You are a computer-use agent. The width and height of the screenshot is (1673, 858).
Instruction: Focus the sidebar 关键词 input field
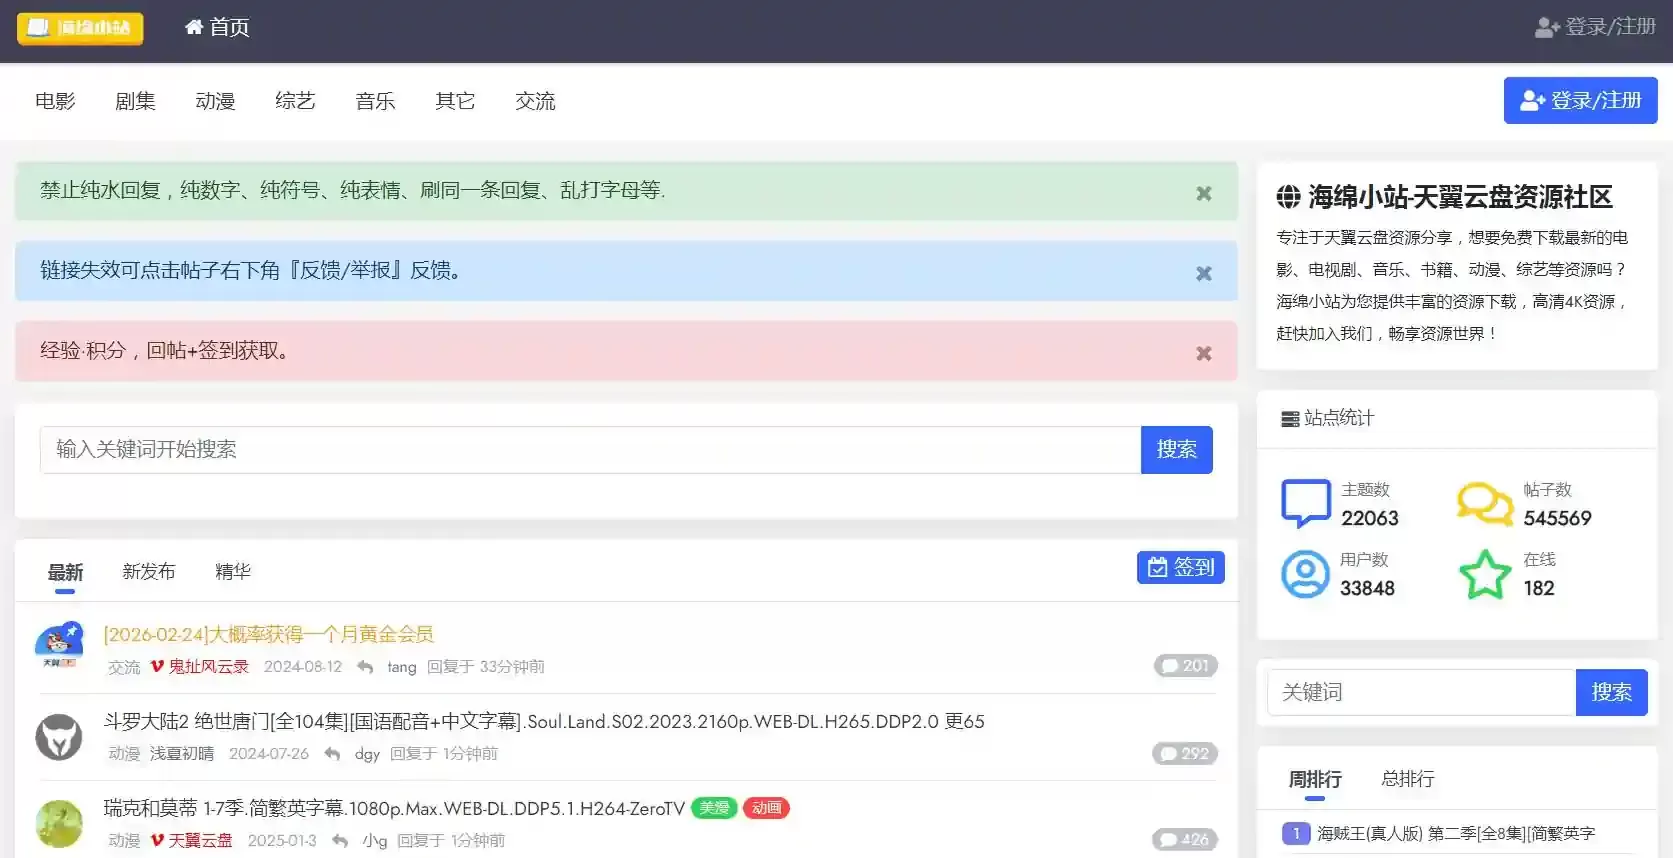[1421, 692]
